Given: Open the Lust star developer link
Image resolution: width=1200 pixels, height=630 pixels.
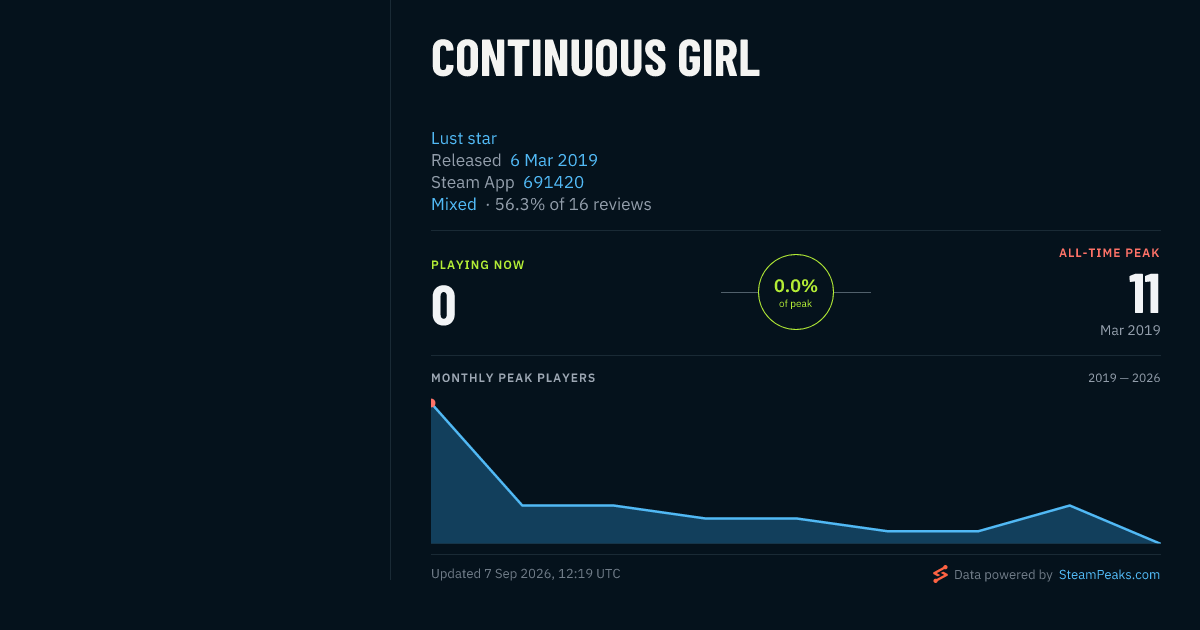Looking at the screenshot, I should coord(464,139).
